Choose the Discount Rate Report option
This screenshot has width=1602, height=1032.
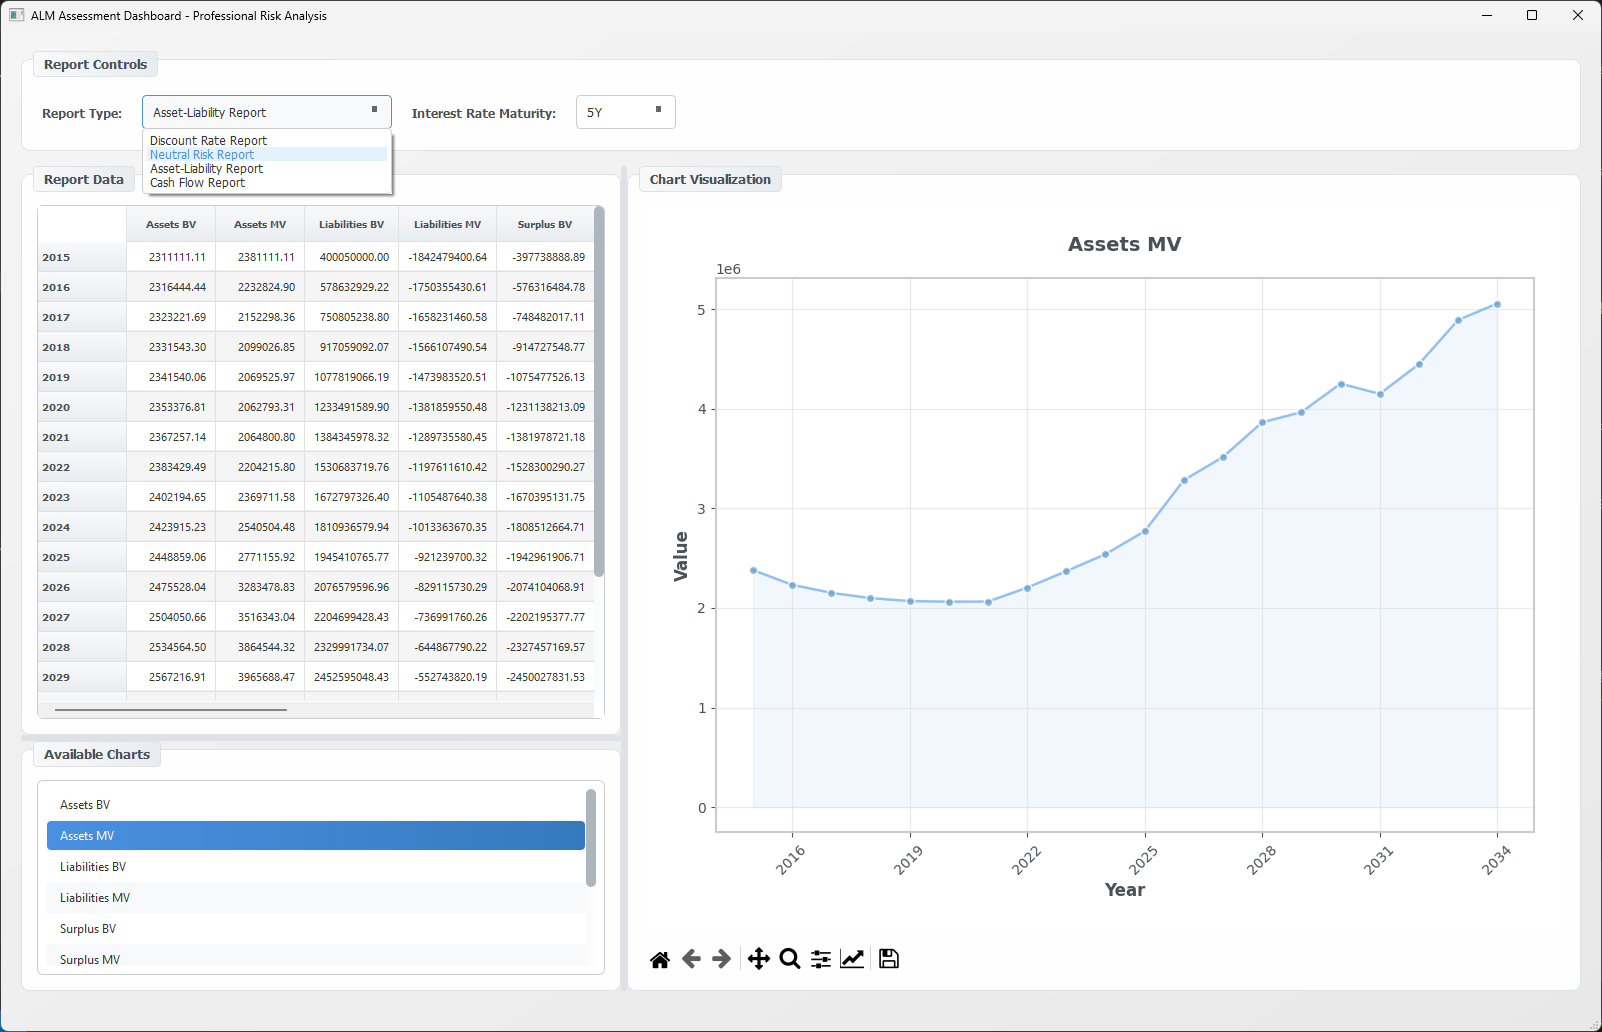pyautogui.click(x=207, y=140)
